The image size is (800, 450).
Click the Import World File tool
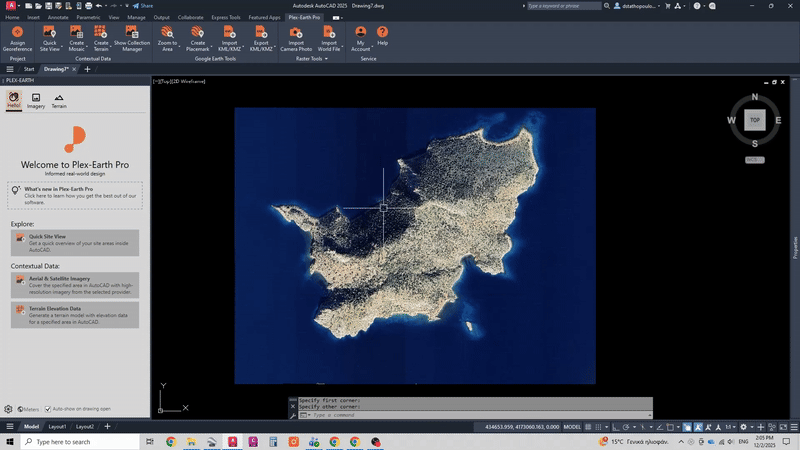click(x=329, y=38)
